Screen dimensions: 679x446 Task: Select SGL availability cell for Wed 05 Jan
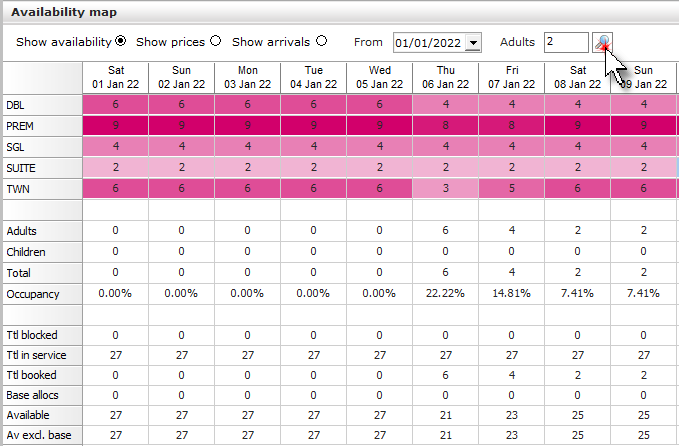click(379, 147)
